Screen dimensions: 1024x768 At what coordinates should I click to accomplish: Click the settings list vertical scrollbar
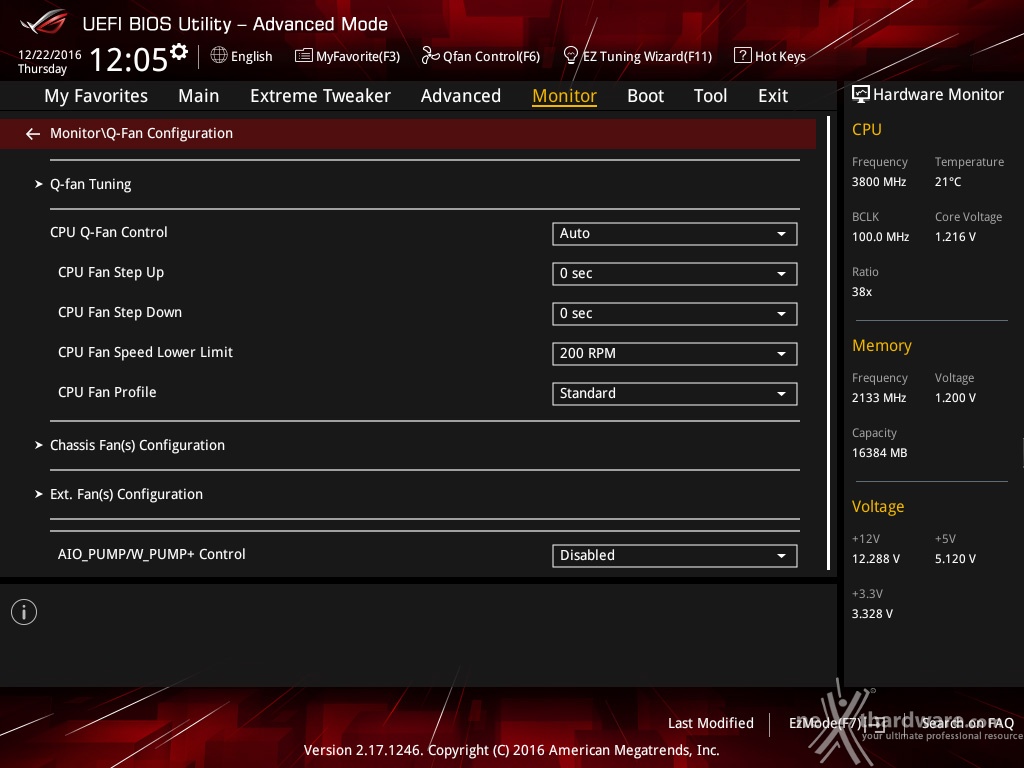pos(828,343)
